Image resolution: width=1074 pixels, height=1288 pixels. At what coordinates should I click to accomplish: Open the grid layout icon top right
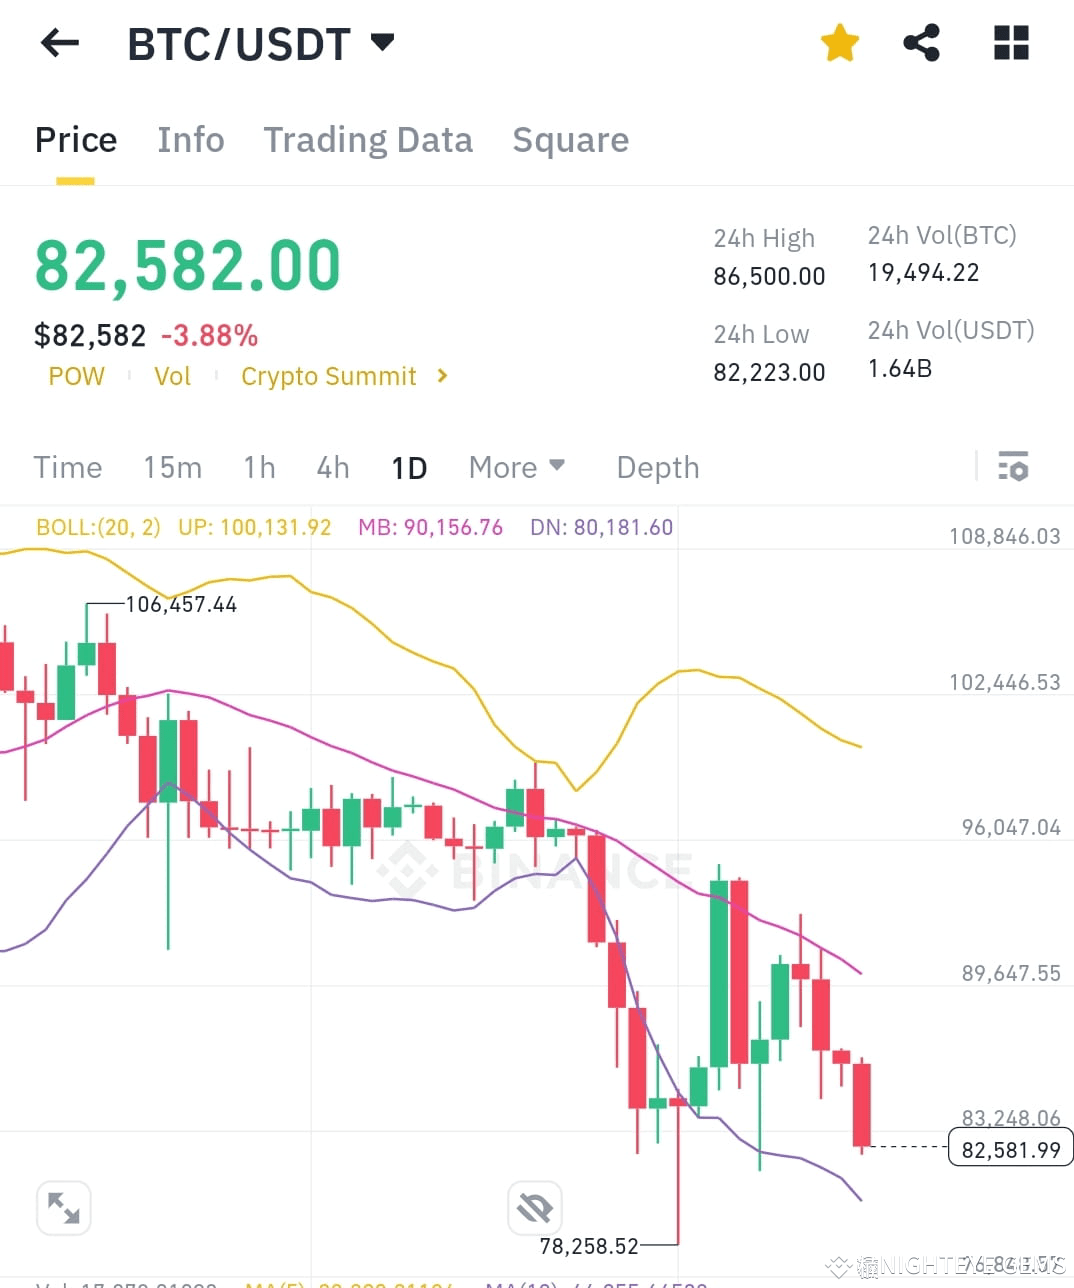pos(1010,42)
